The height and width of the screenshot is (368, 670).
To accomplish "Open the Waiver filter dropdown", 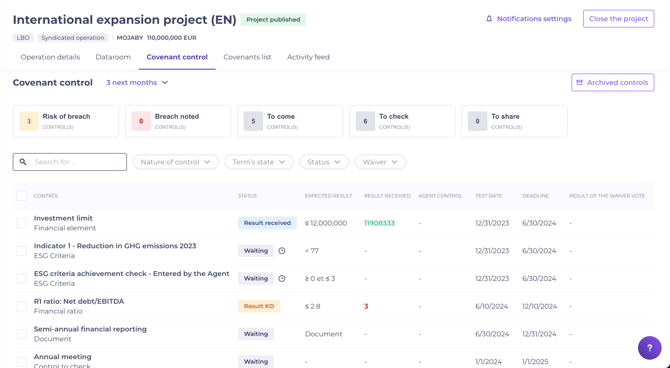I will click(380, 162).
